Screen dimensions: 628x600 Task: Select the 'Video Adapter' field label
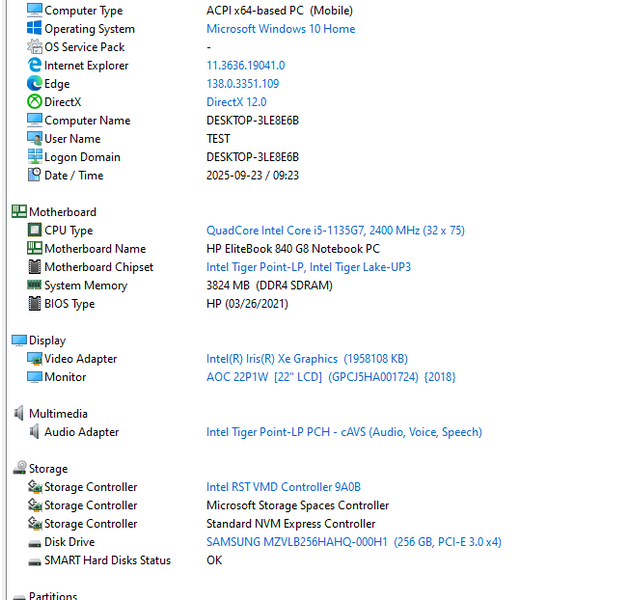(81, 358)
